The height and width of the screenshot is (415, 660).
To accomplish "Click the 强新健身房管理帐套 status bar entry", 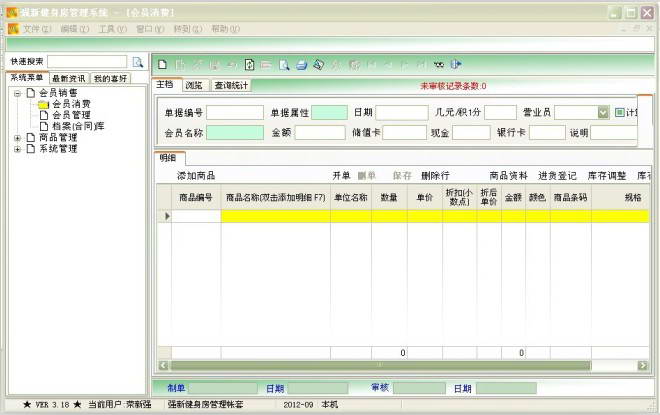I will tap(205, 404).
